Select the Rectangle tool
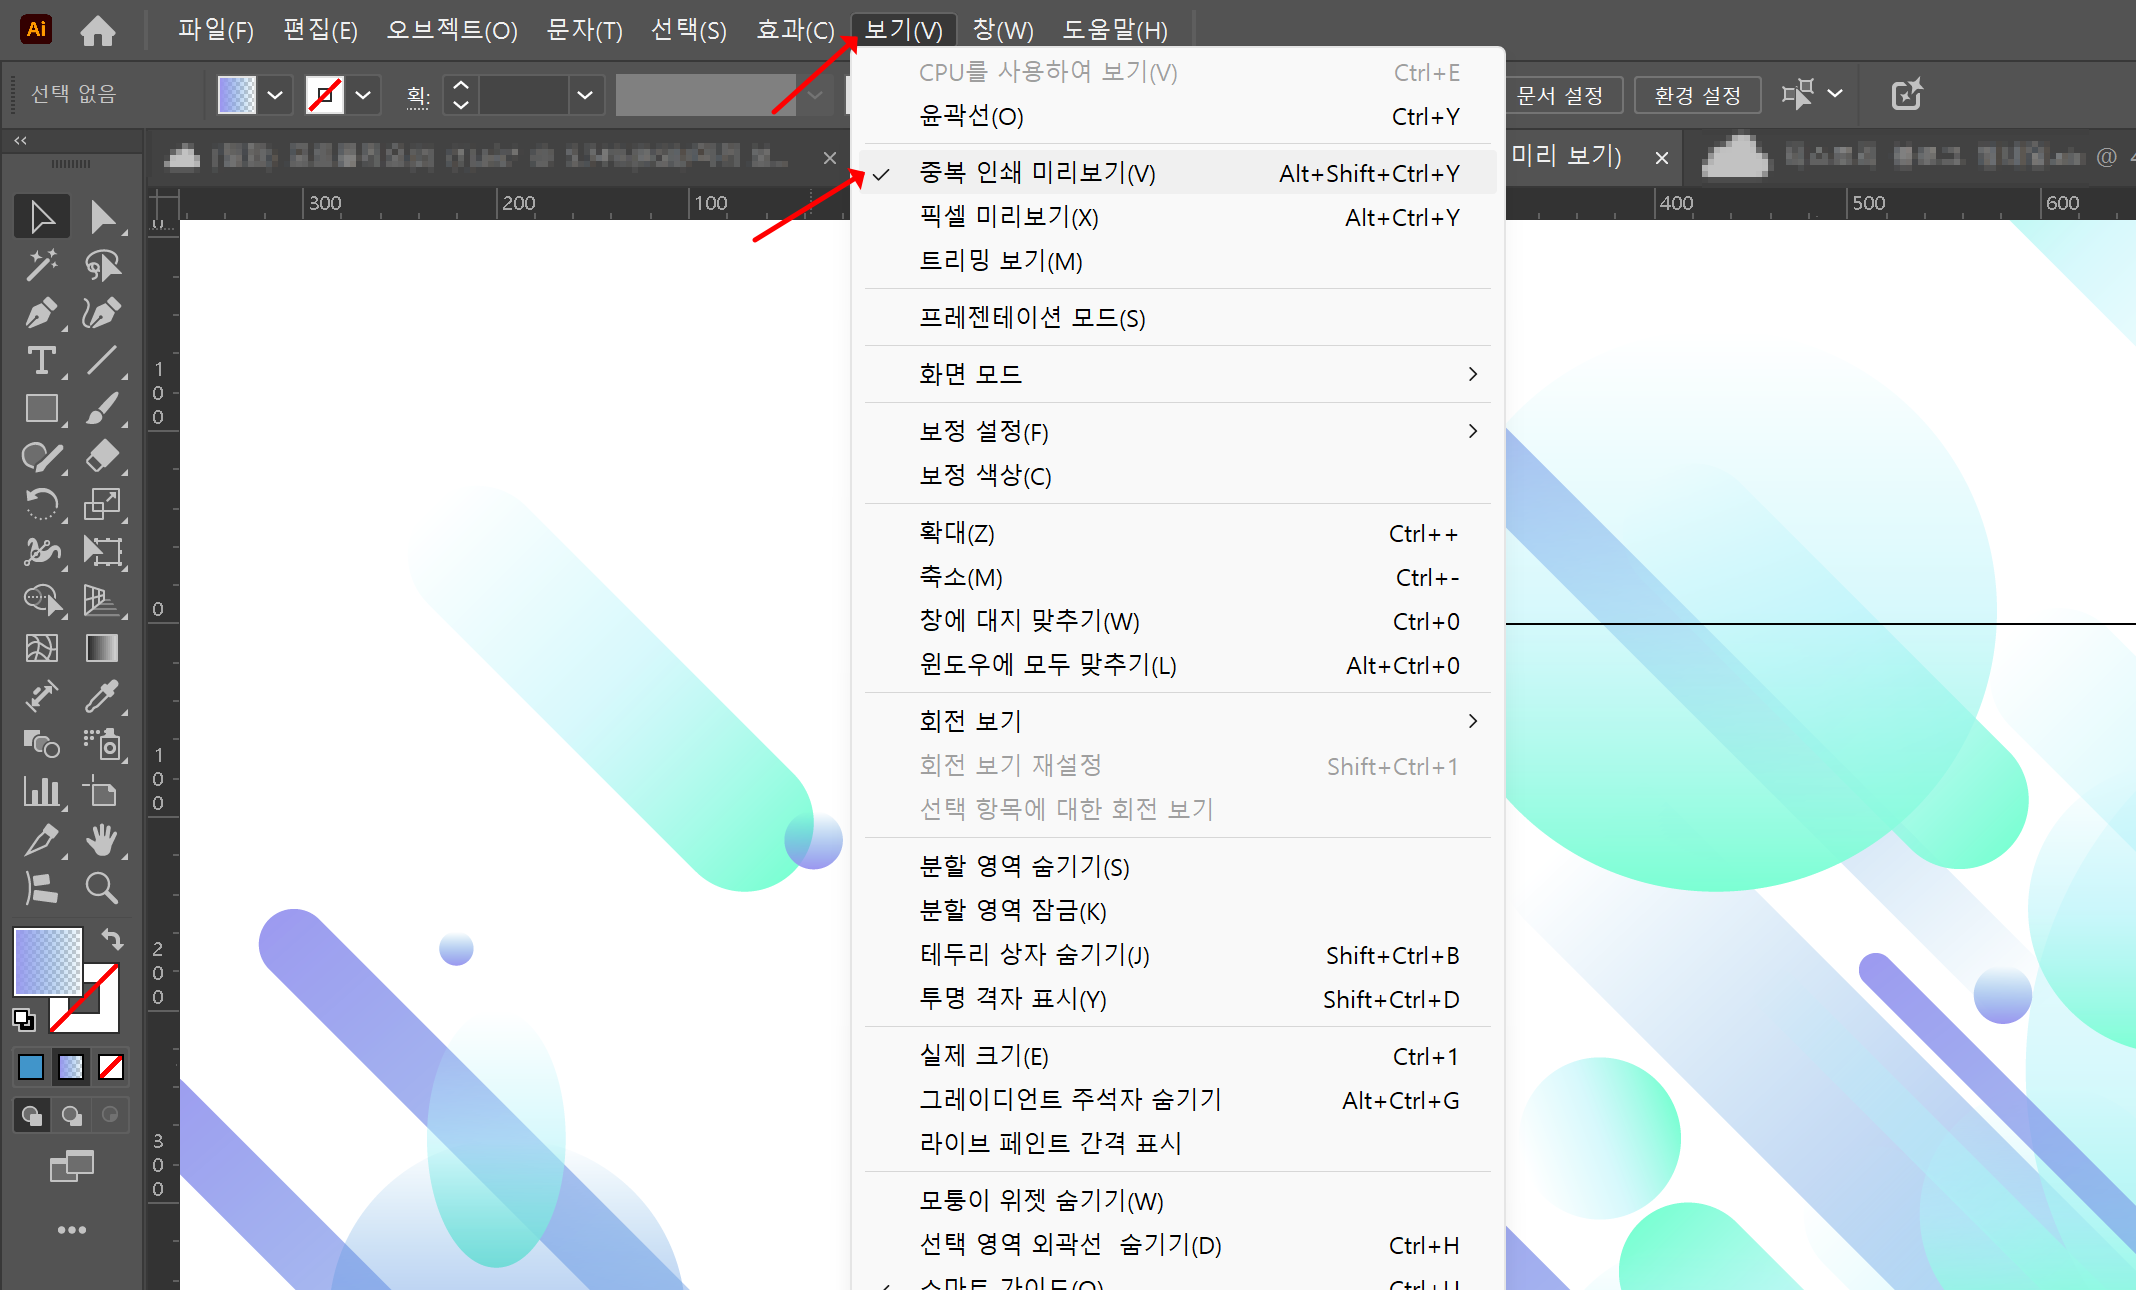2136x1290 pixels. click(x=42, y=409)
